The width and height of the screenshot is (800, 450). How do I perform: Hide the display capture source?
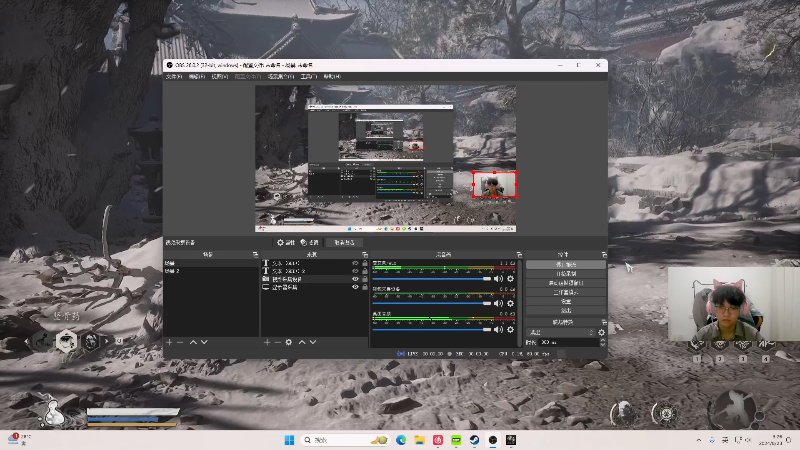pyautogui.click(x=356, y=287)
